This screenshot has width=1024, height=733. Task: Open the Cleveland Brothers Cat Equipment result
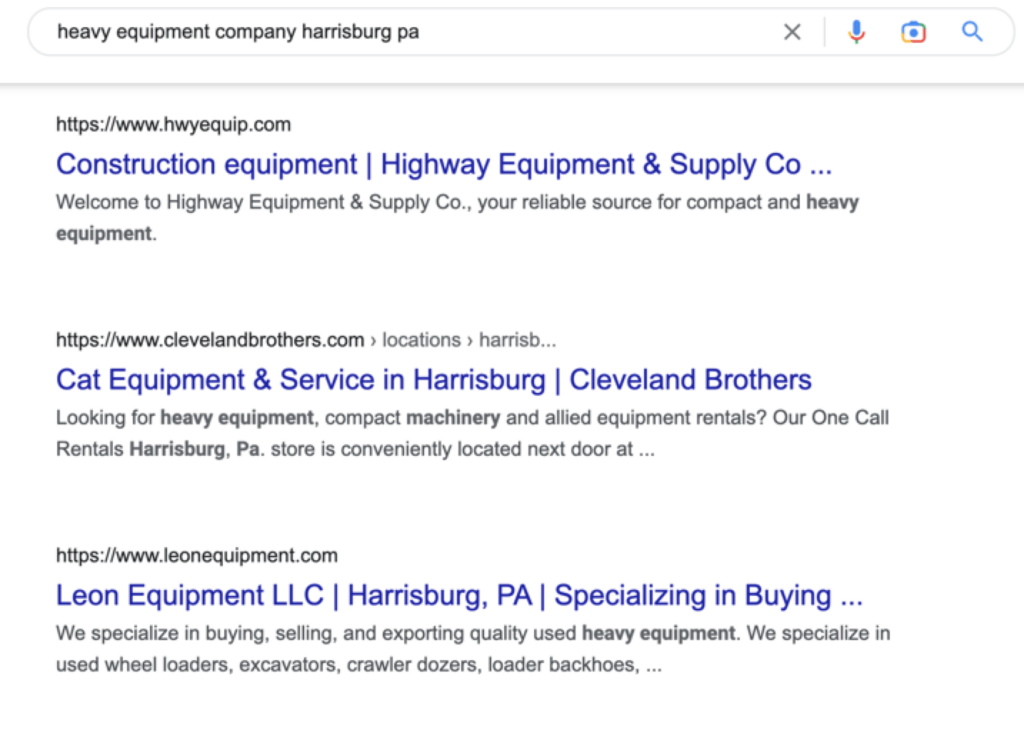[433, 380]
